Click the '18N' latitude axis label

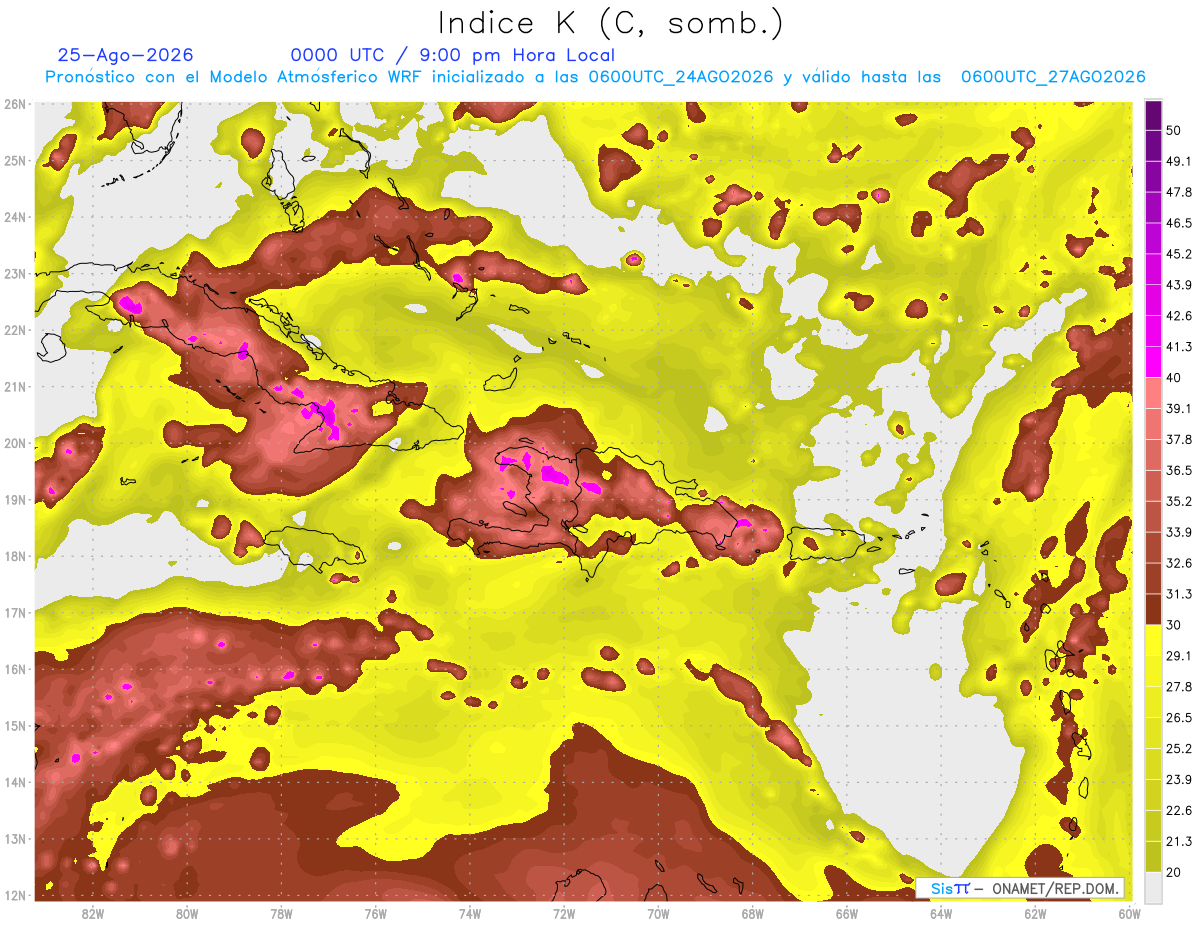click(x=17, y=556)
